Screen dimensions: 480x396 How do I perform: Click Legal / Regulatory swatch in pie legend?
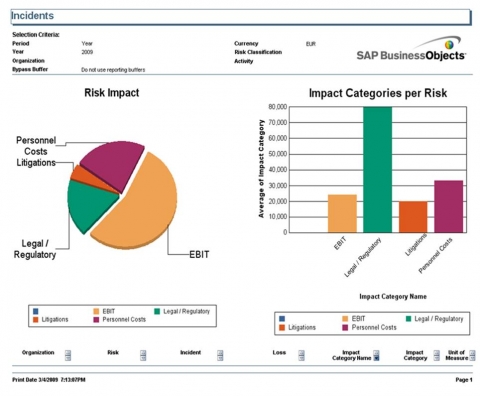coord(157,311)
